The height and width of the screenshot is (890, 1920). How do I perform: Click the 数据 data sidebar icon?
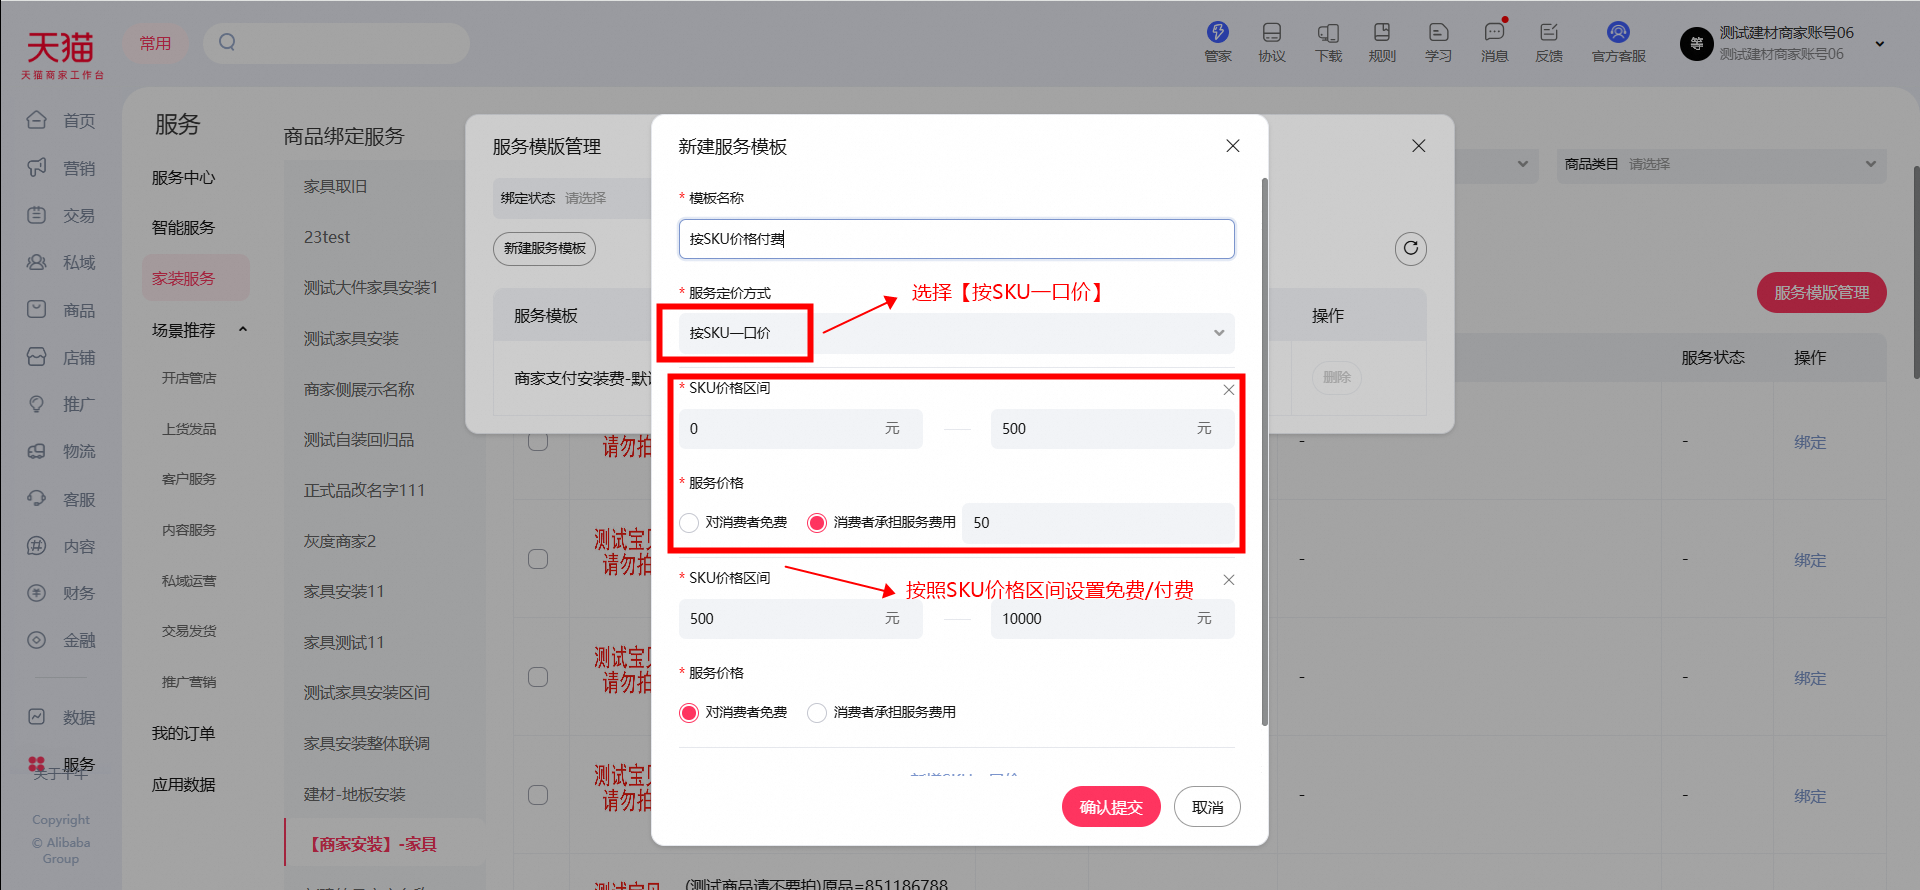tap(37, 717)
